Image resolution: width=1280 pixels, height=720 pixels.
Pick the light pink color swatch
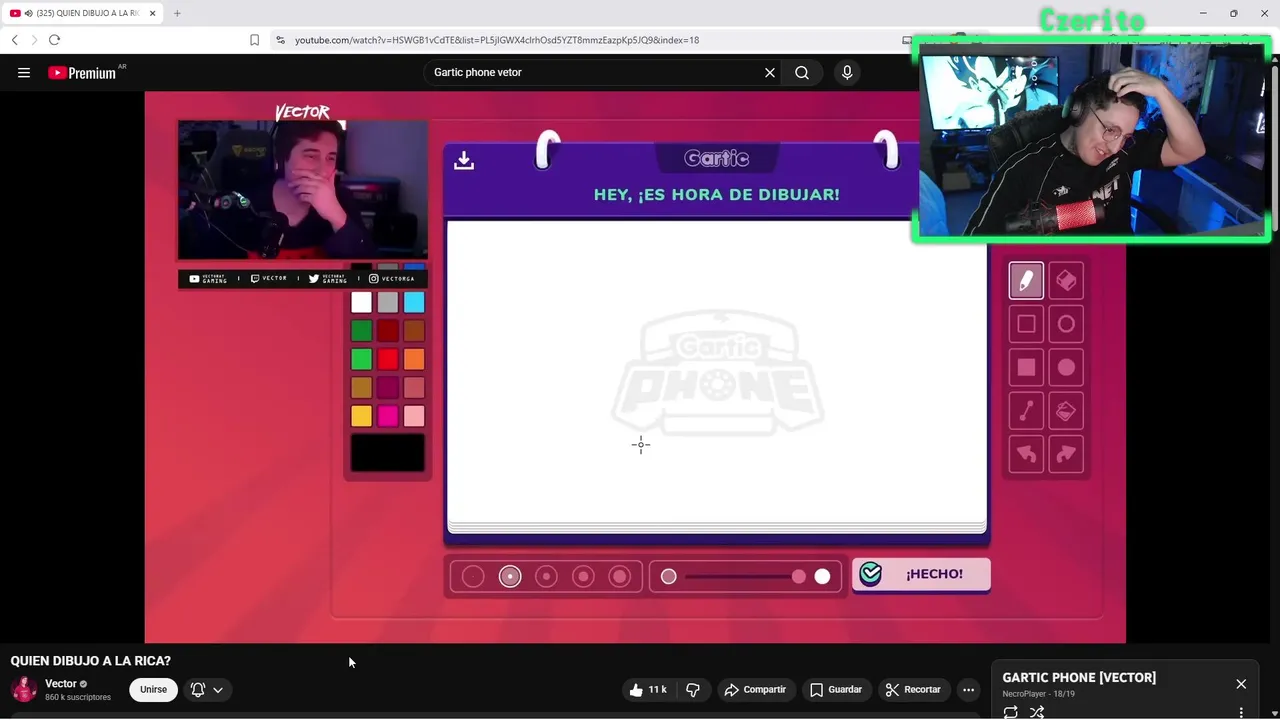click(x=414, y=416)
